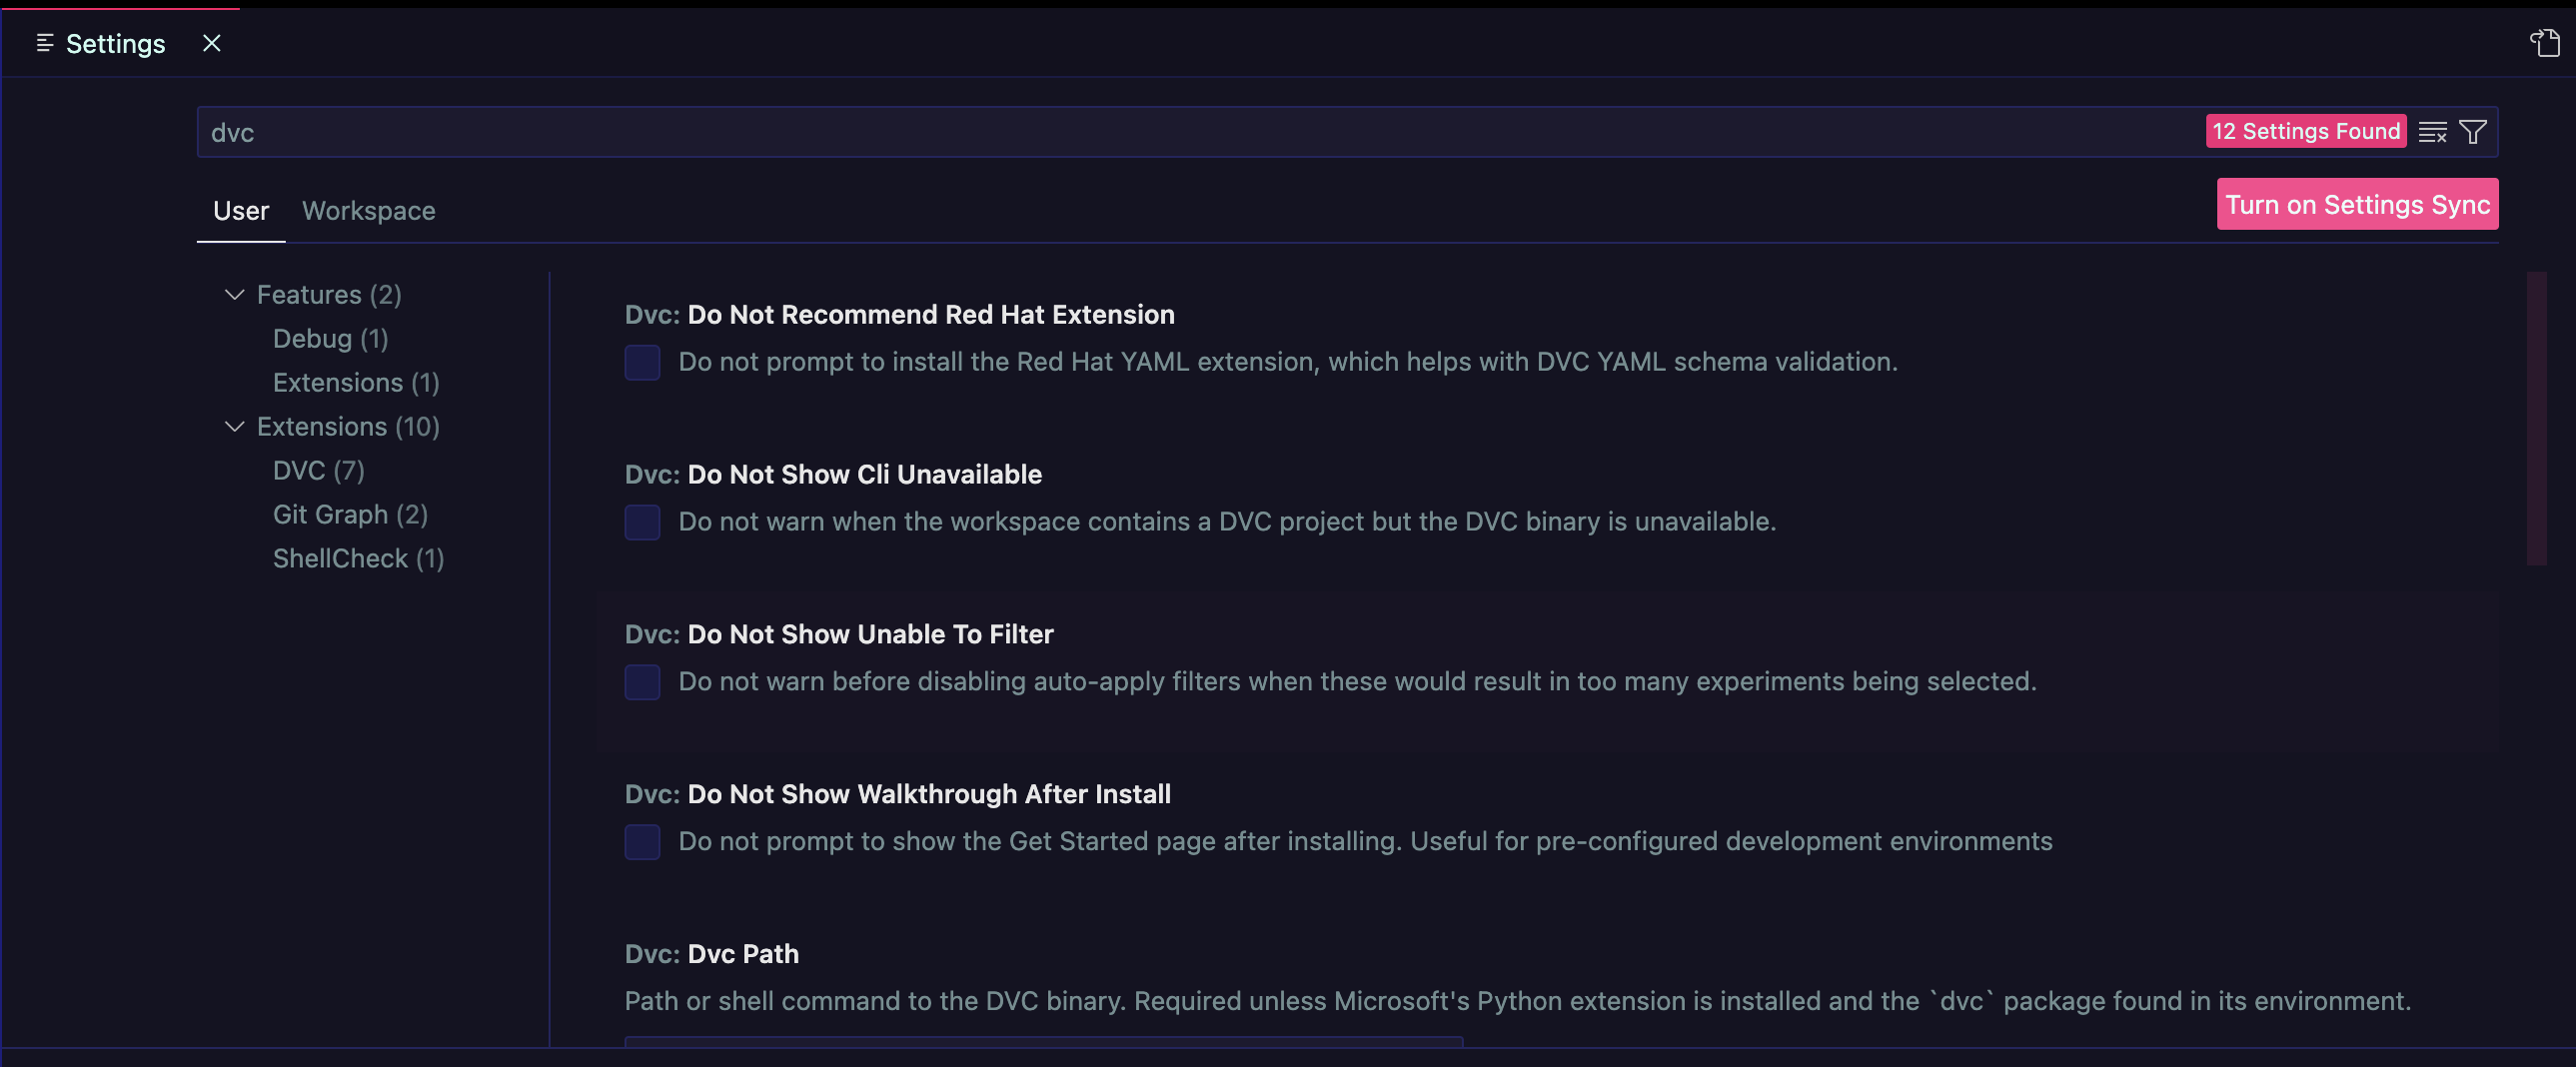
Task: Collapse the Extensions (10) group chevron
Action: point(234,426)
